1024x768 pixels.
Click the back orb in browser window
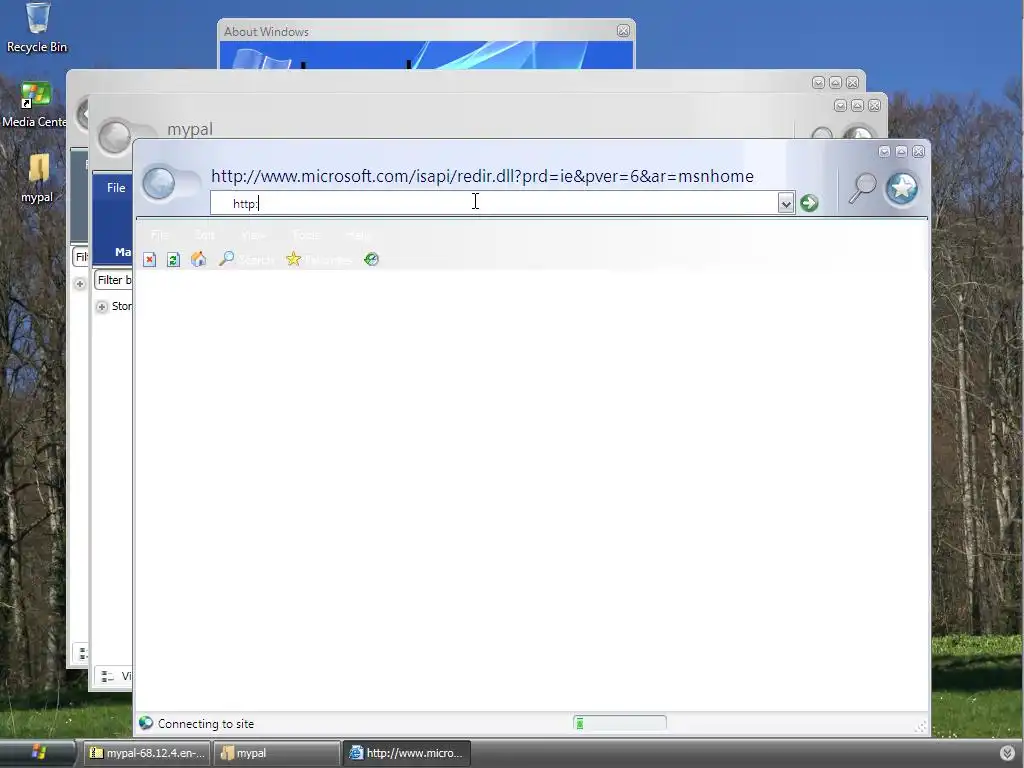click(x=159, y=183)
